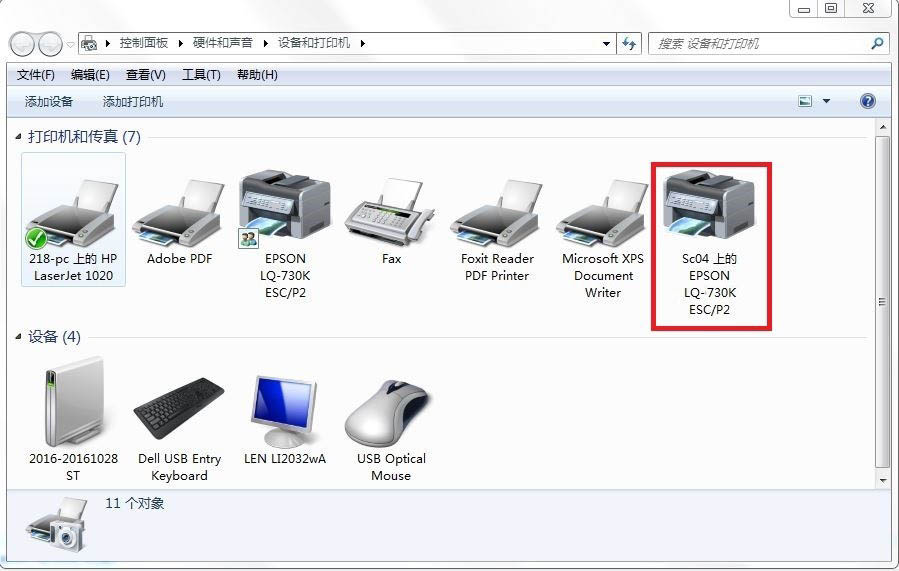Click the details pane printer camera icon
The width and height of the screenshot is (899, 571).
(x=57, y=526)
